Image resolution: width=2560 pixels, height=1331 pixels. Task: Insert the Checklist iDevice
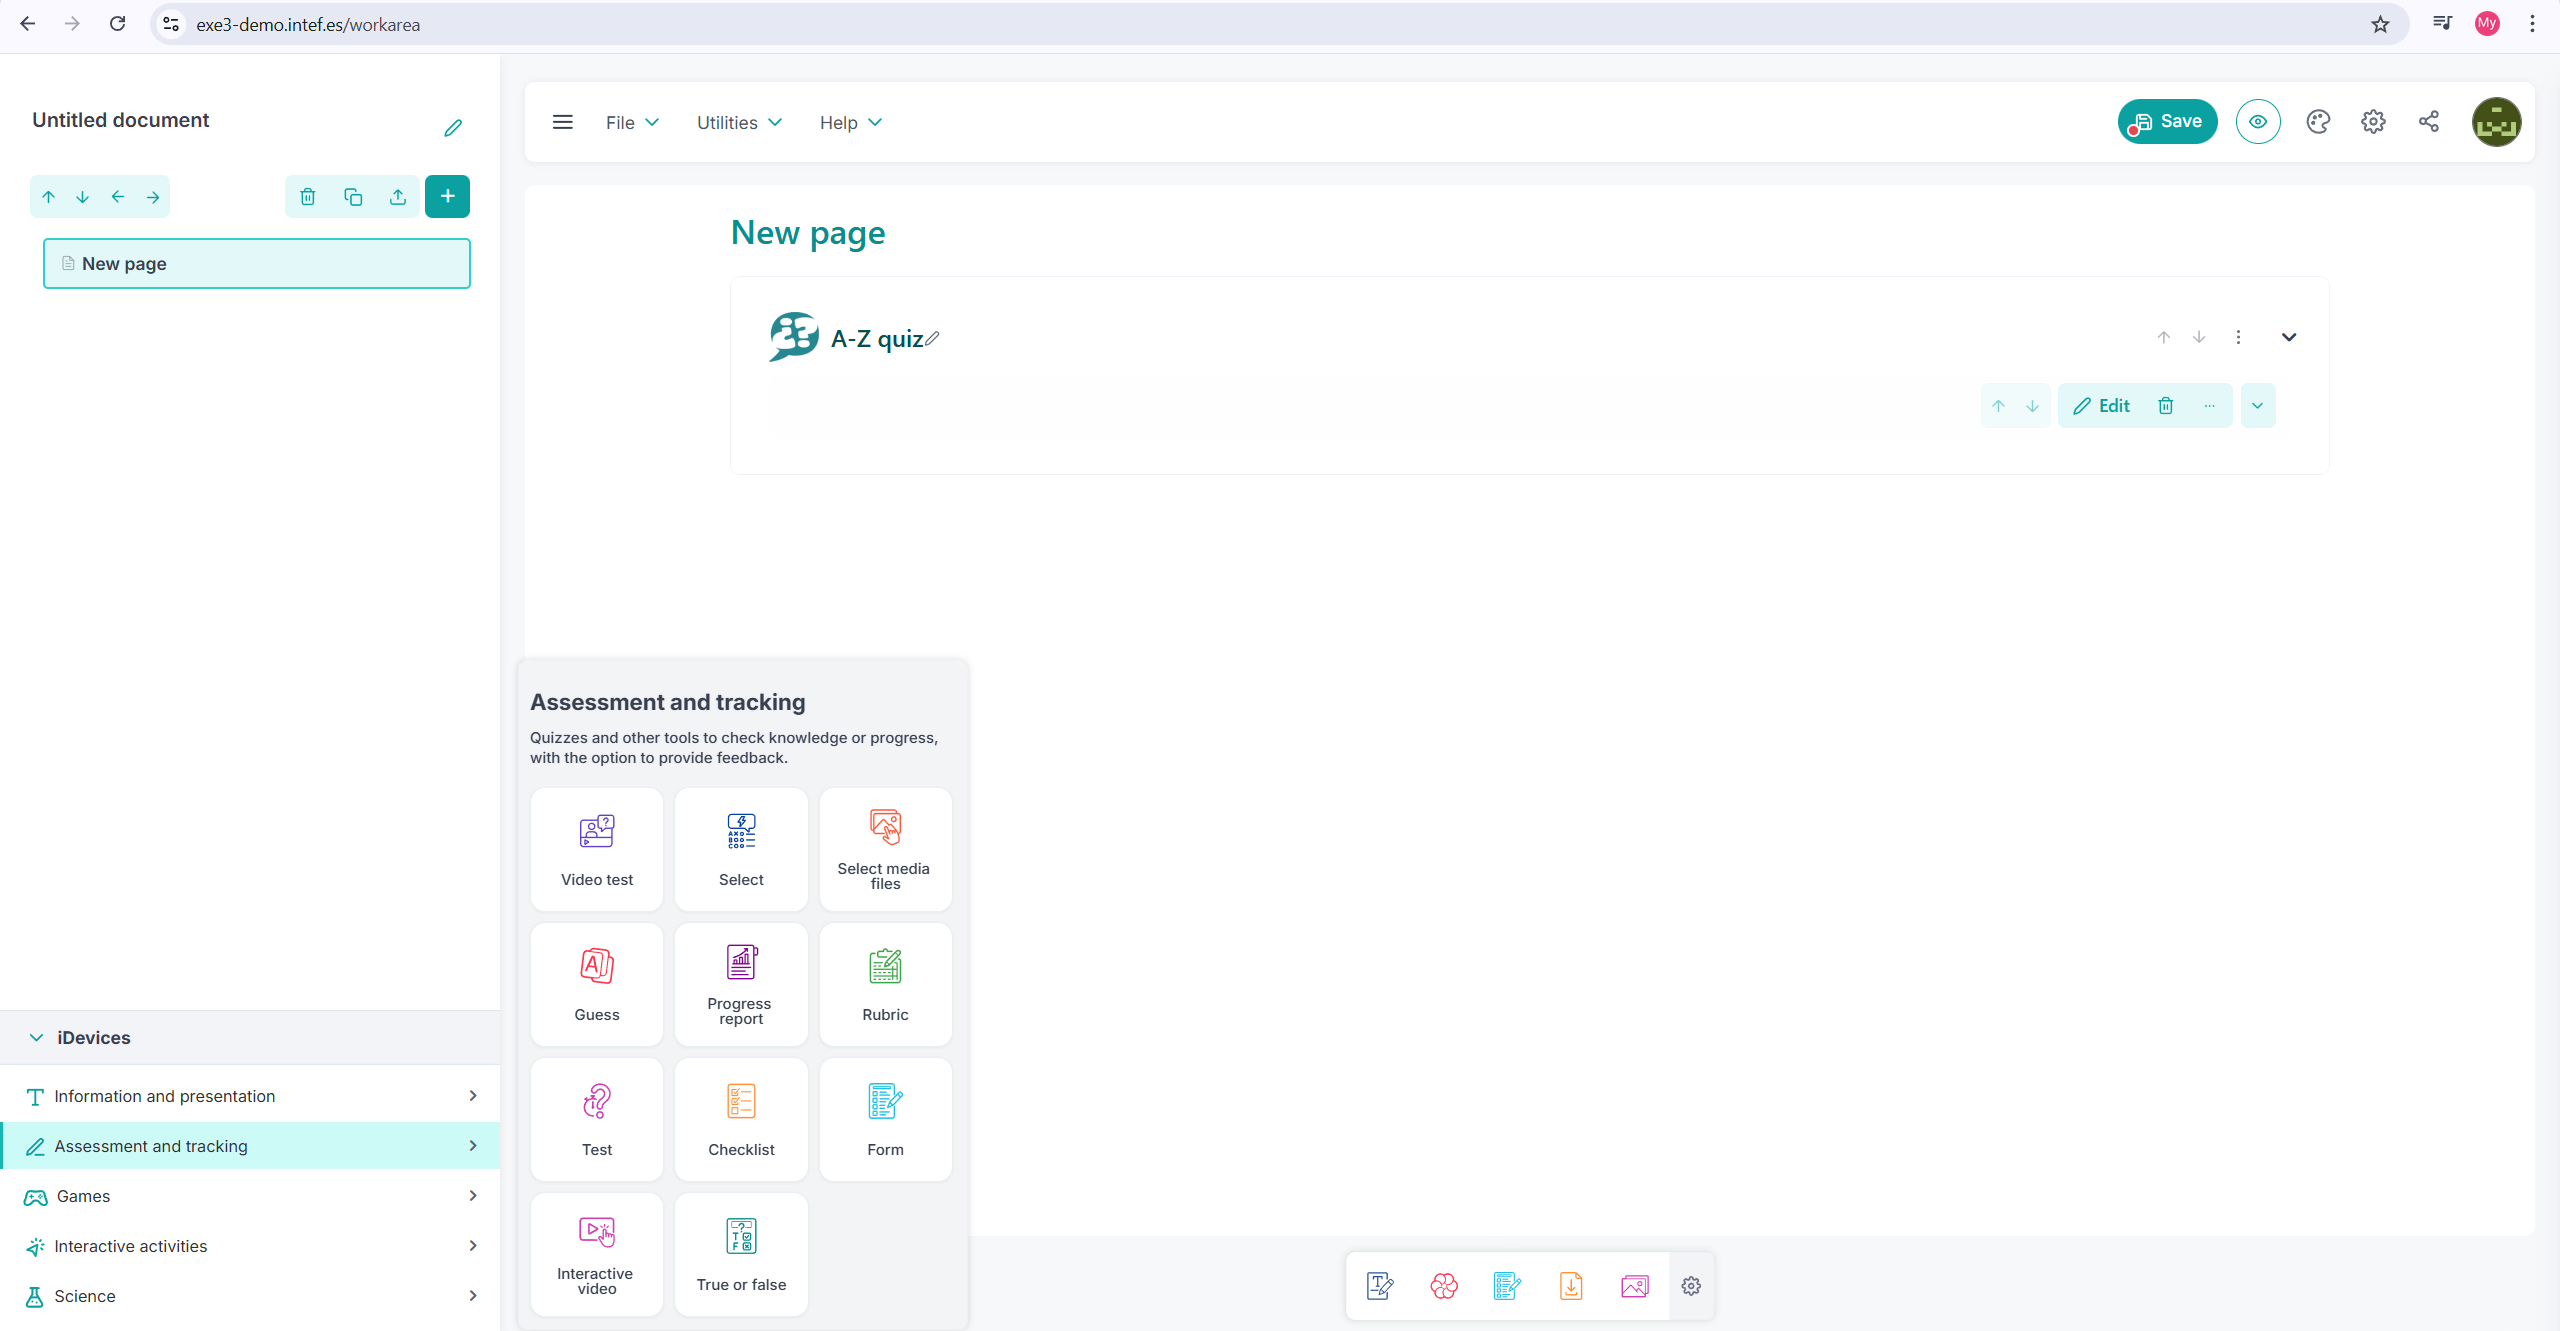point(741,1118)
